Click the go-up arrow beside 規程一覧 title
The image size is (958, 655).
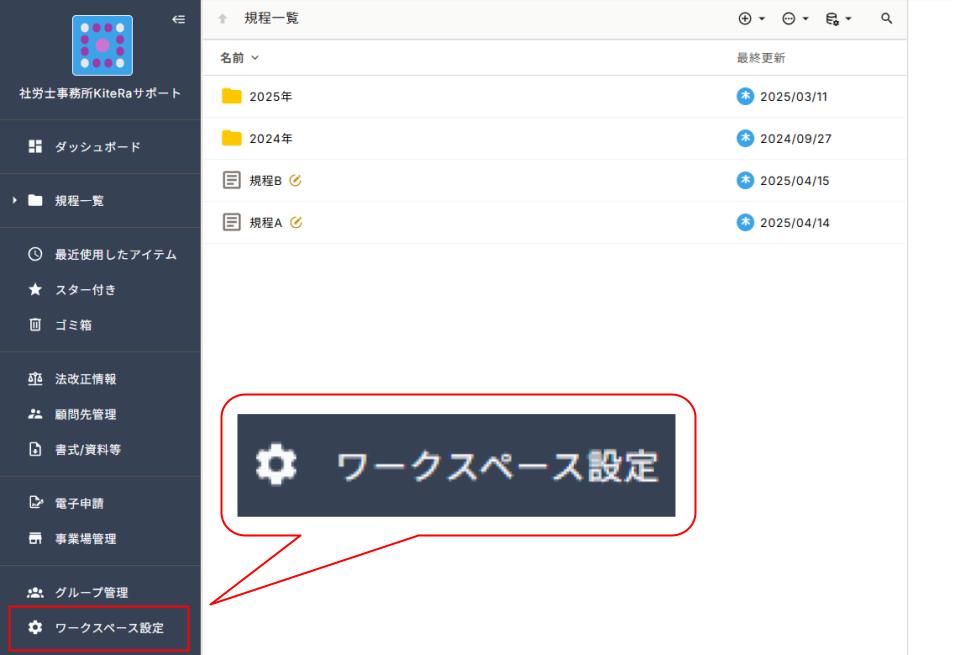[223, 19]
